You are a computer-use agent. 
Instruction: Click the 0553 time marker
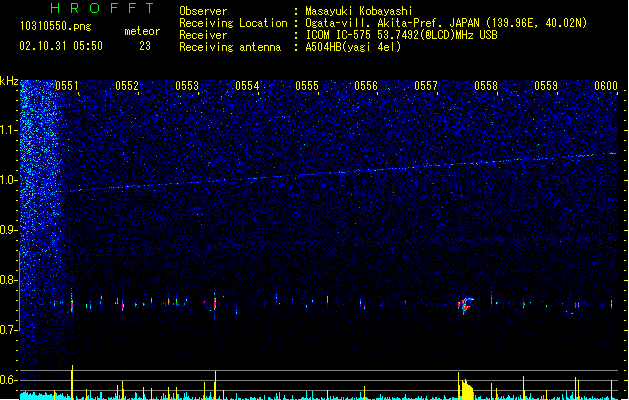(x=187, y=86)
